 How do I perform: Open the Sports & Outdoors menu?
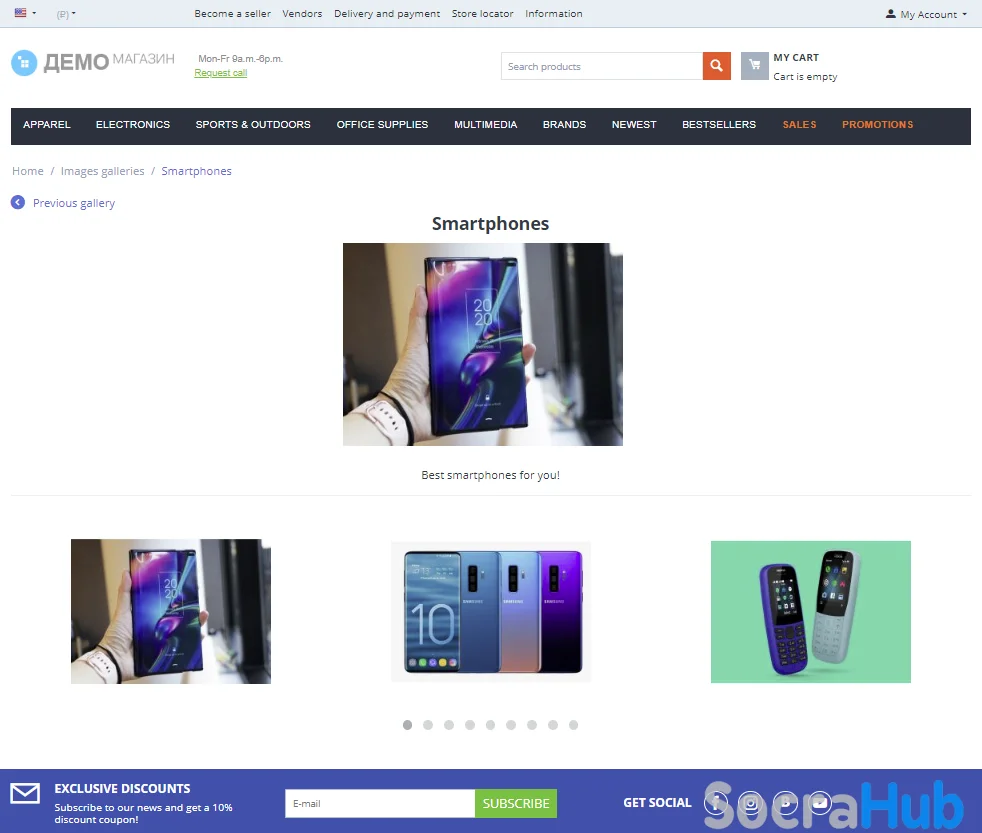pyautogui.click(x=253, y=125)
